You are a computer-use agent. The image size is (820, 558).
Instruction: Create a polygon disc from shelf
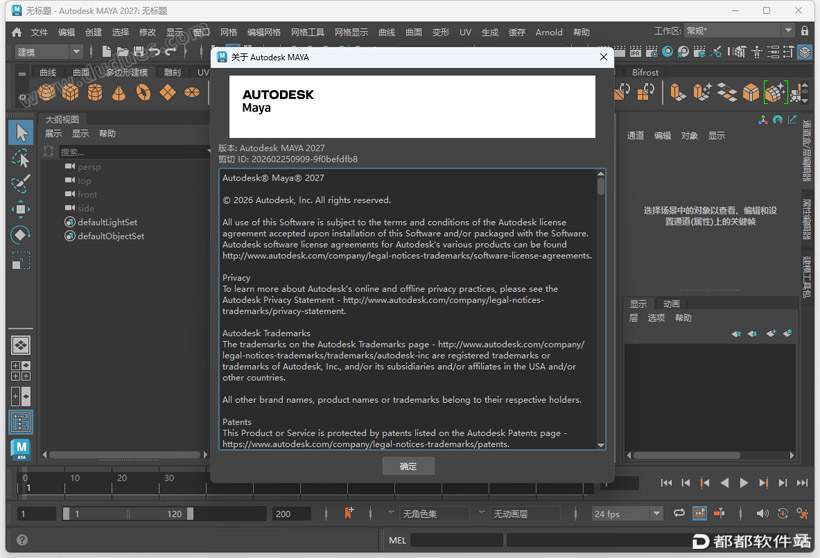click(192, 93)
